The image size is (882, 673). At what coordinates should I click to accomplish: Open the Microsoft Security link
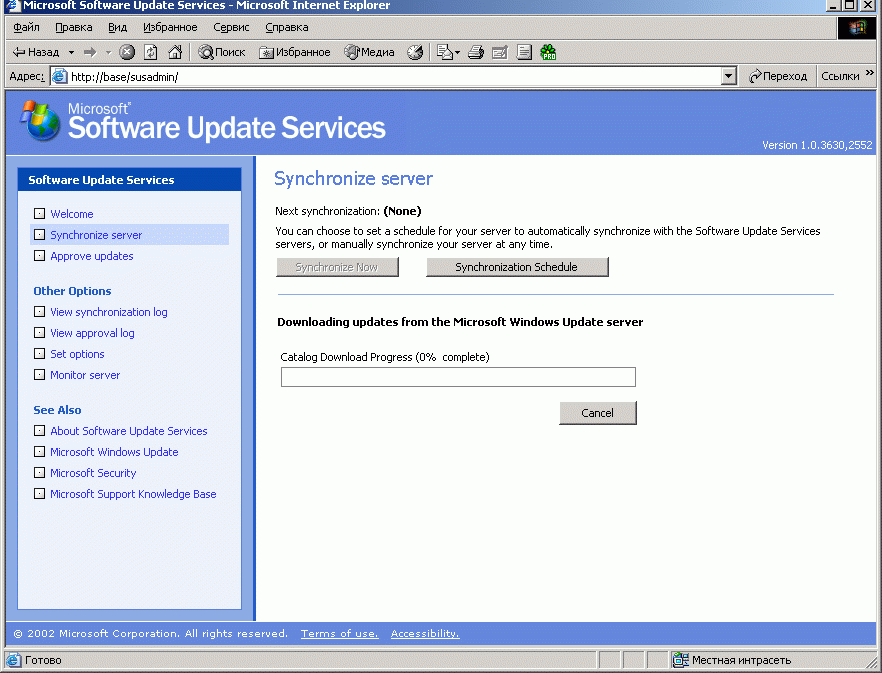[93, 473]
